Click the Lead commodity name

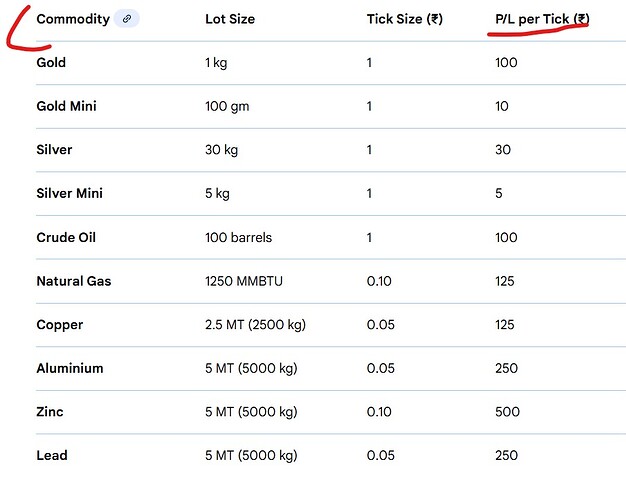(x=52, y=455)
